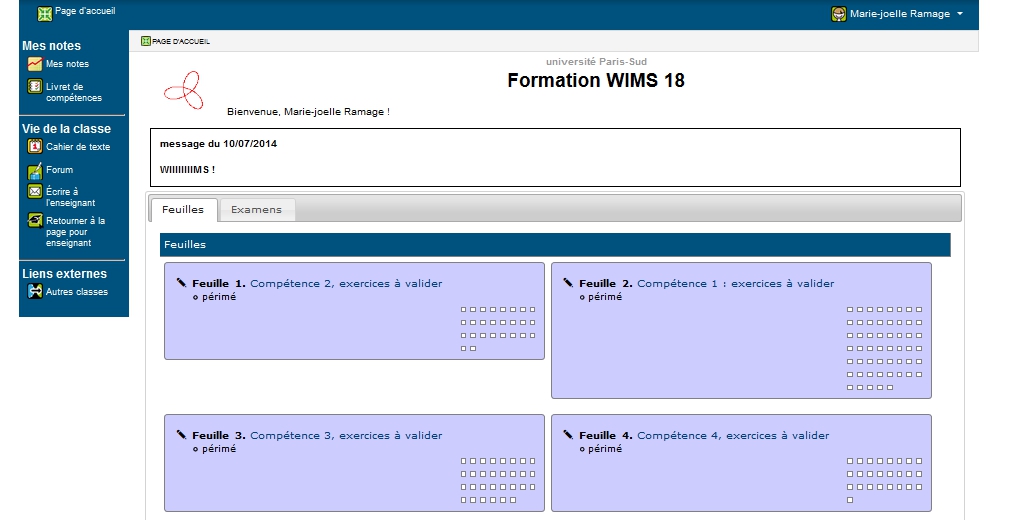1018x520 pixels.
Task: Click the user avatar icon beside Marie-joelle Ramage
Action: click(x=838, y=14)
